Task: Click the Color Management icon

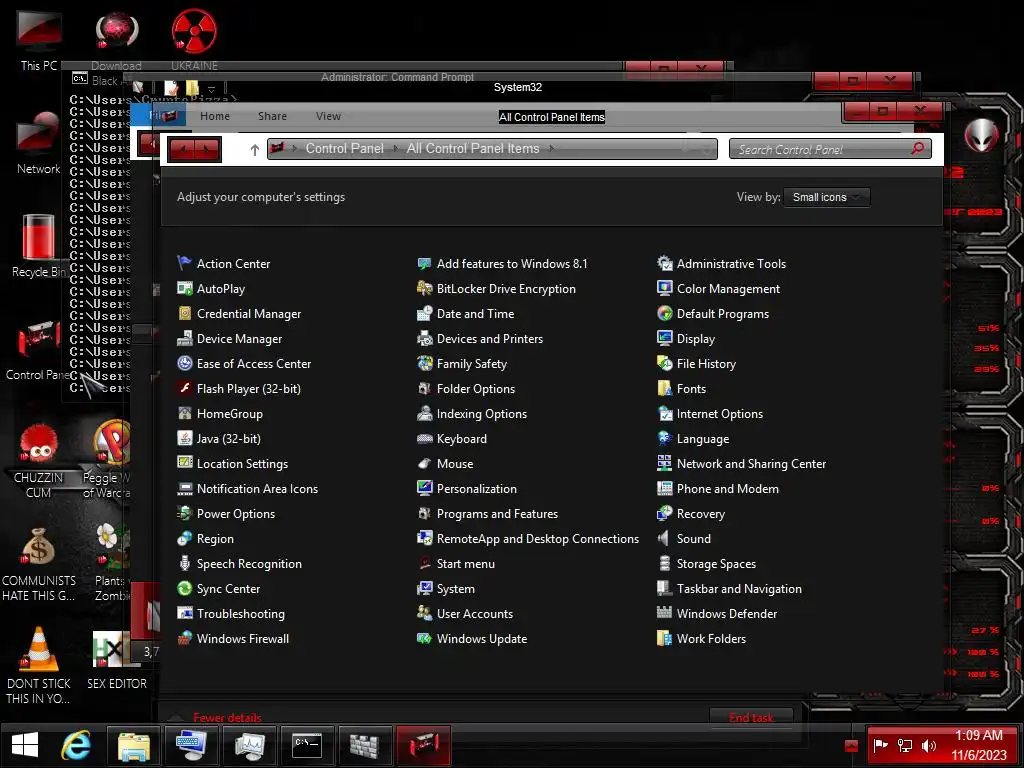Action: pyautogui.click(x=665, y=288)
